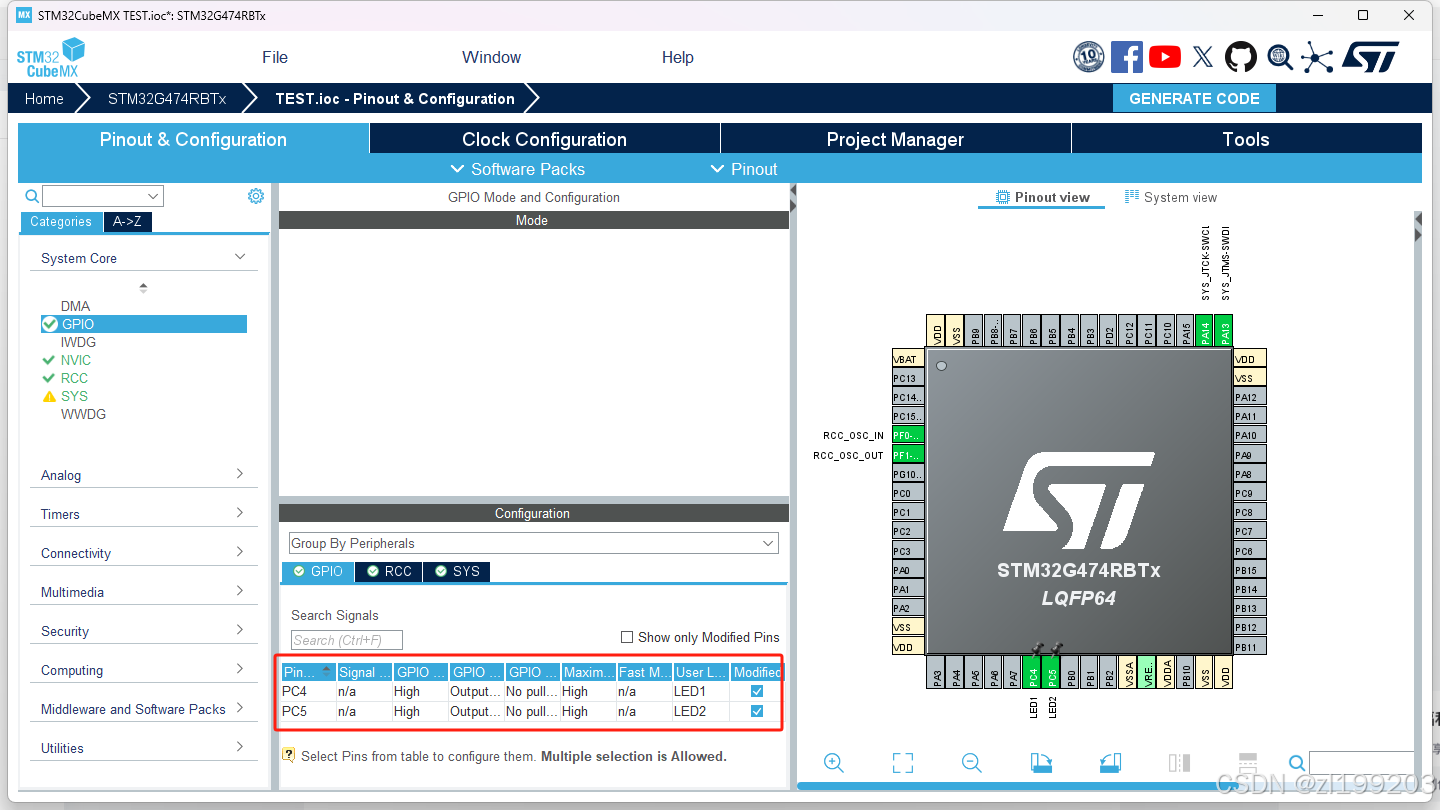
Task: Select PF0 RCC_OSC_IN pin on chip
Action: 908,436
